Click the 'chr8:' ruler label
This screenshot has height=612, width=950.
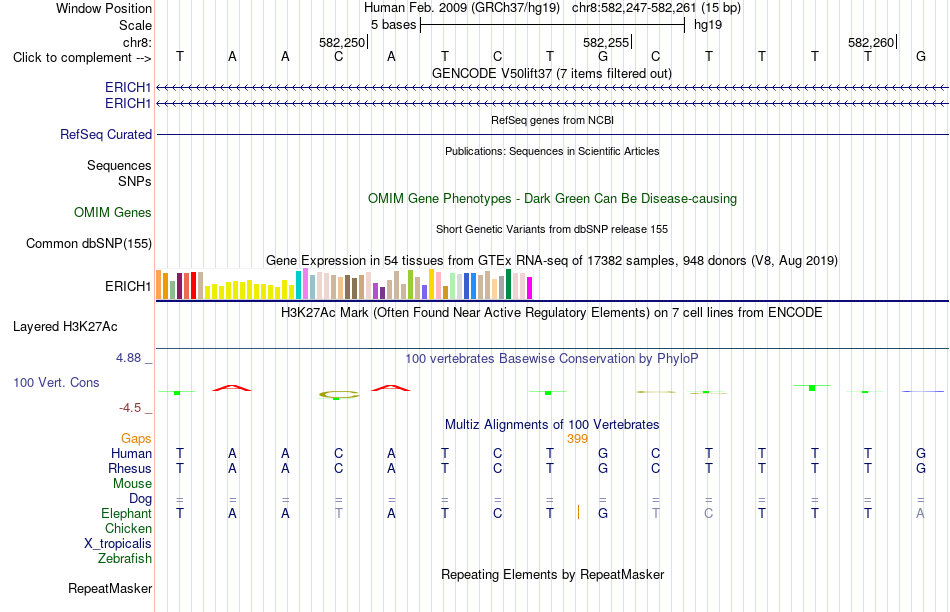[x=137, y=42]
